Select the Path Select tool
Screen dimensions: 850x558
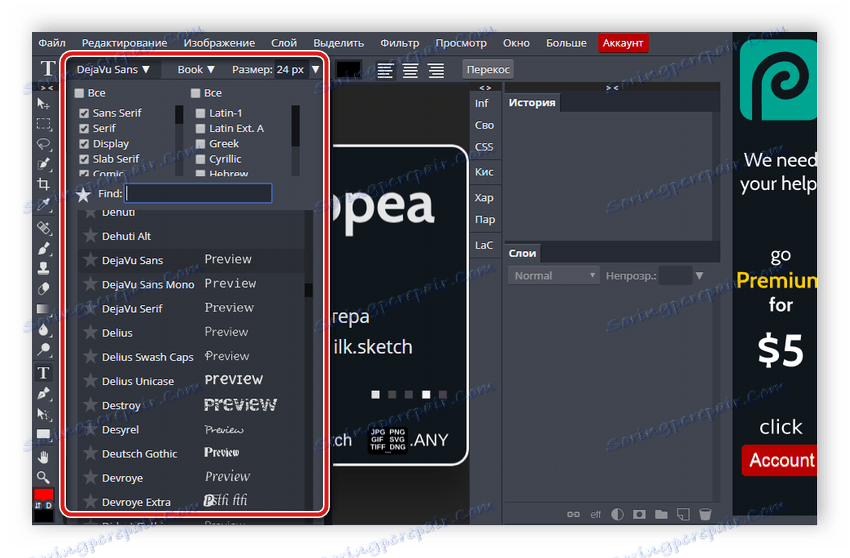pyautogui.click(x=43, y=414)
